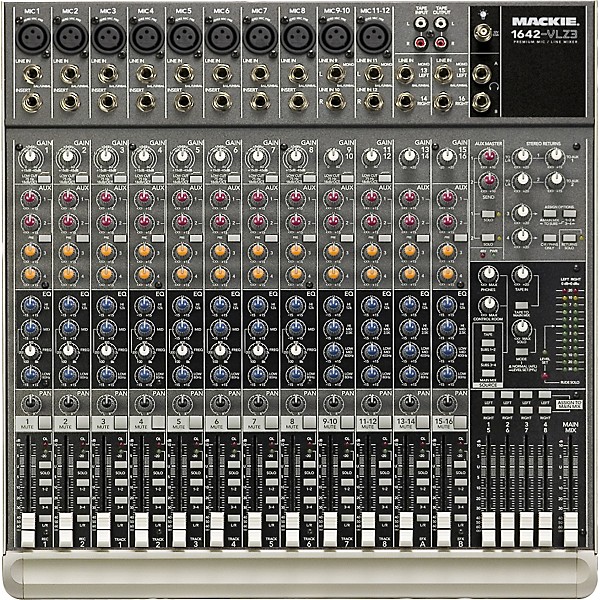Click the PHONES level knob
Screen dimensions: 600x600
point(488,274)
